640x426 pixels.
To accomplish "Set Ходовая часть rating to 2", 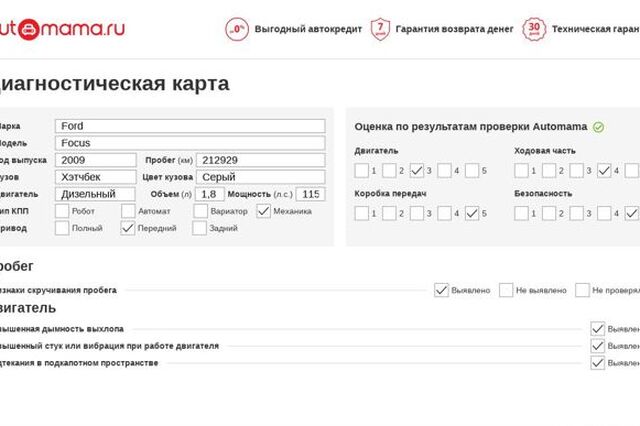I will (x=549, y=171).
